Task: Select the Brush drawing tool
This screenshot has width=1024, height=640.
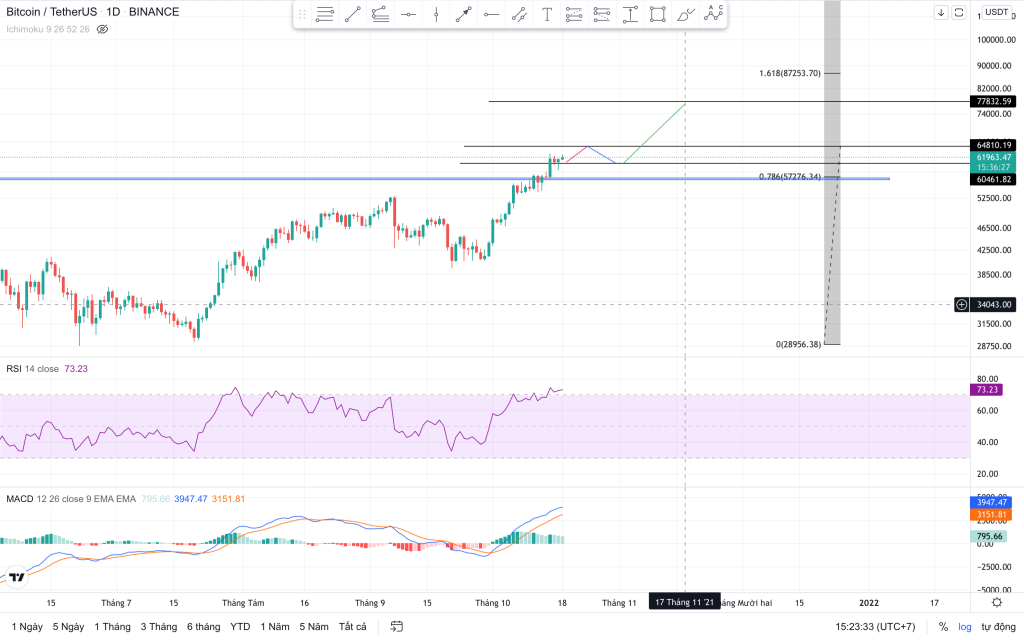Action: pyautogui.click(x=685, y=14)
